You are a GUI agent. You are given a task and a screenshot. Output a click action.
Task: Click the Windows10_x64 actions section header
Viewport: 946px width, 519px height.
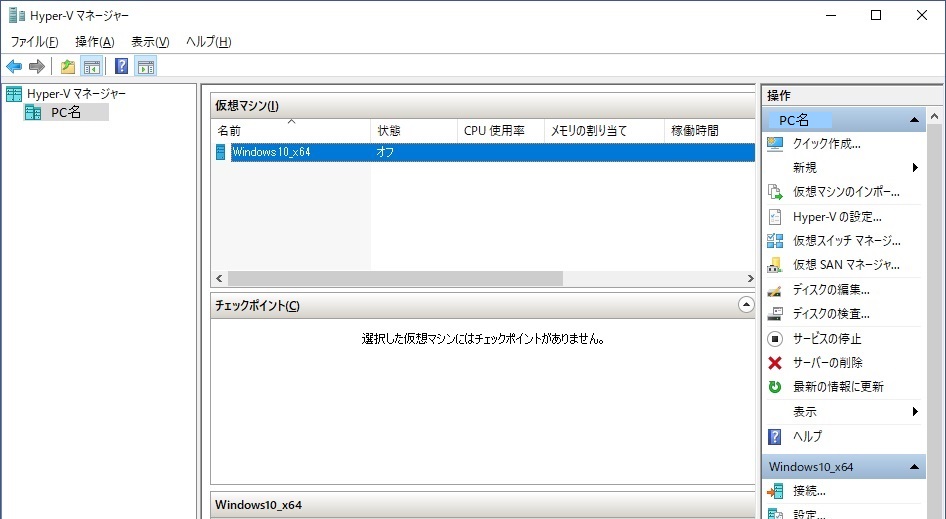point(843,466)
